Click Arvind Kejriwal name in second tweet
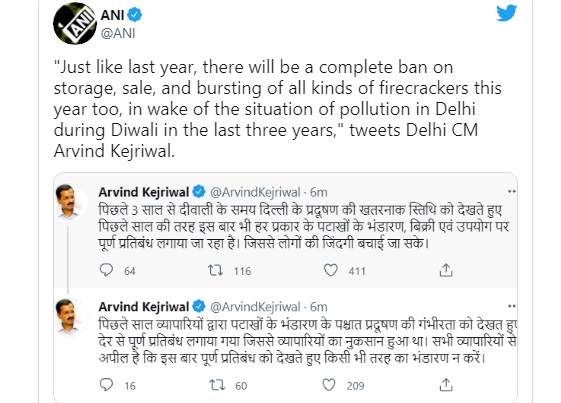561x403 pixels. (x=144, y=307)
